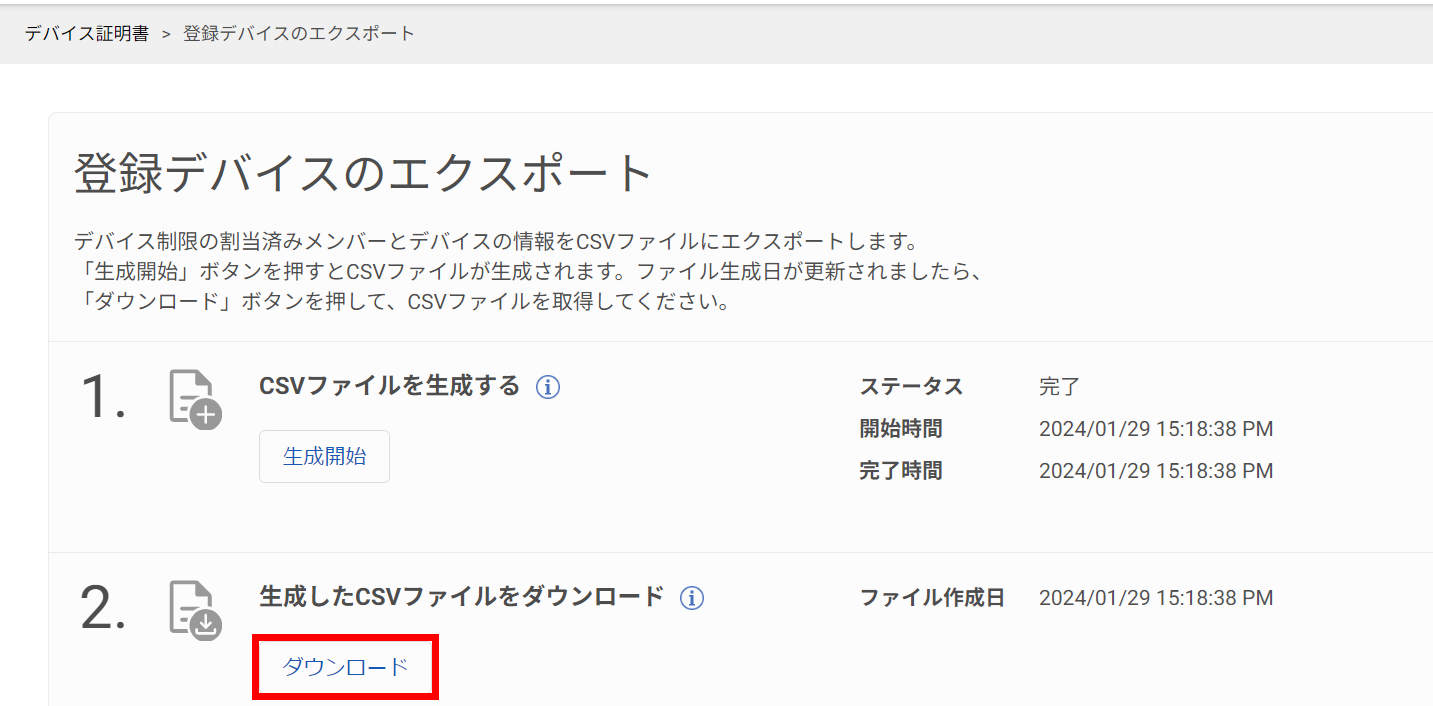The image size is (1433, 706).
Task: Click the description line starting with 「生成開始」ボタン
Action: click(531, 272)
